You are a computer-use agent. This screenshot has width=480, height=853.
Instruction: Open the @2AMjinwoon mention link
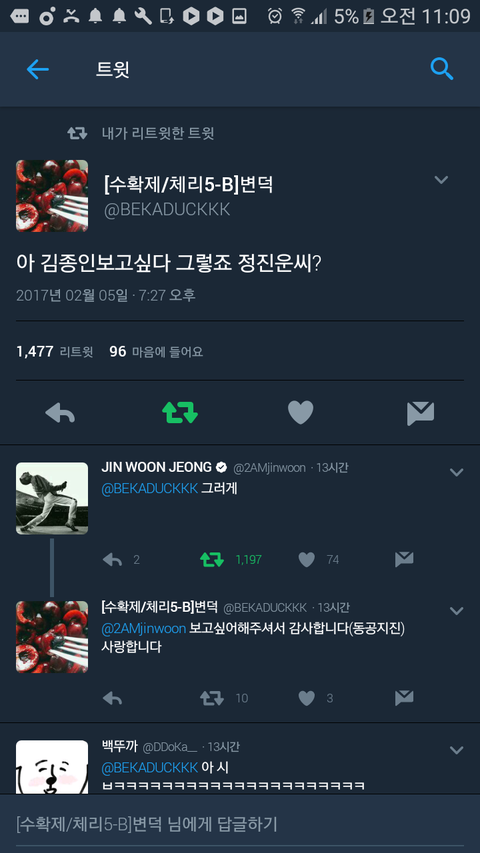(144, 628)
